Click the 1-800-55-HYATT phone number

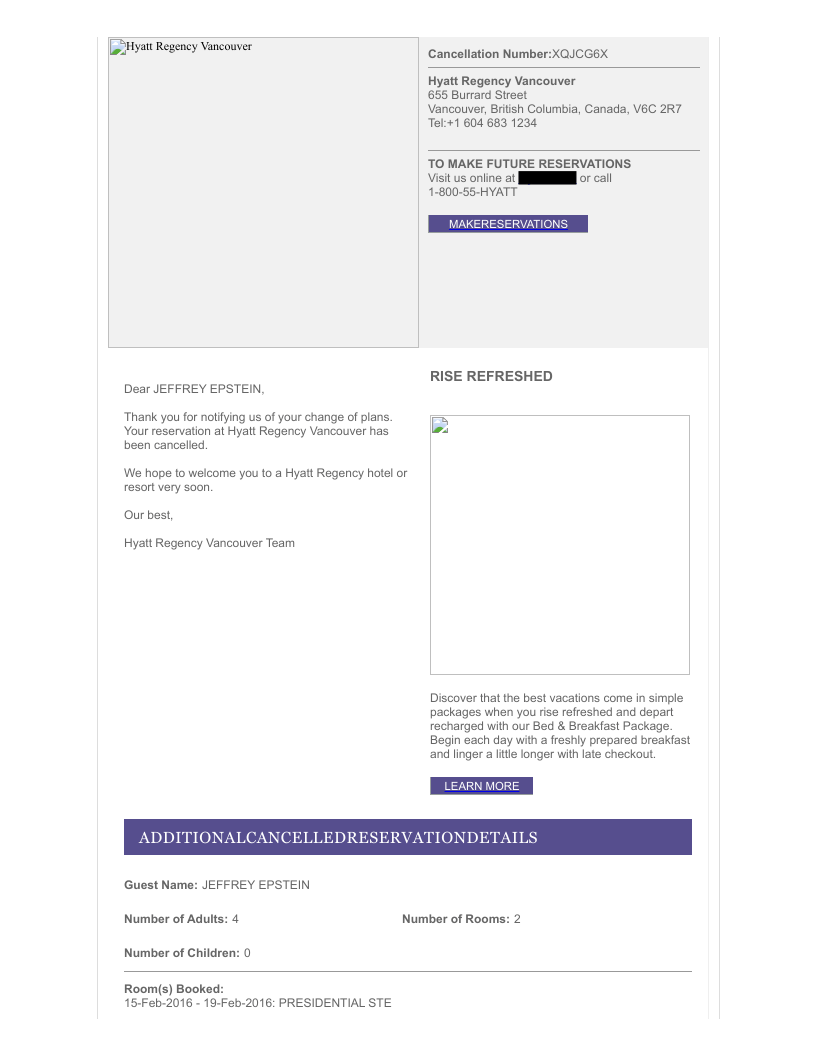pyautogui.click(x=473, y=192)
